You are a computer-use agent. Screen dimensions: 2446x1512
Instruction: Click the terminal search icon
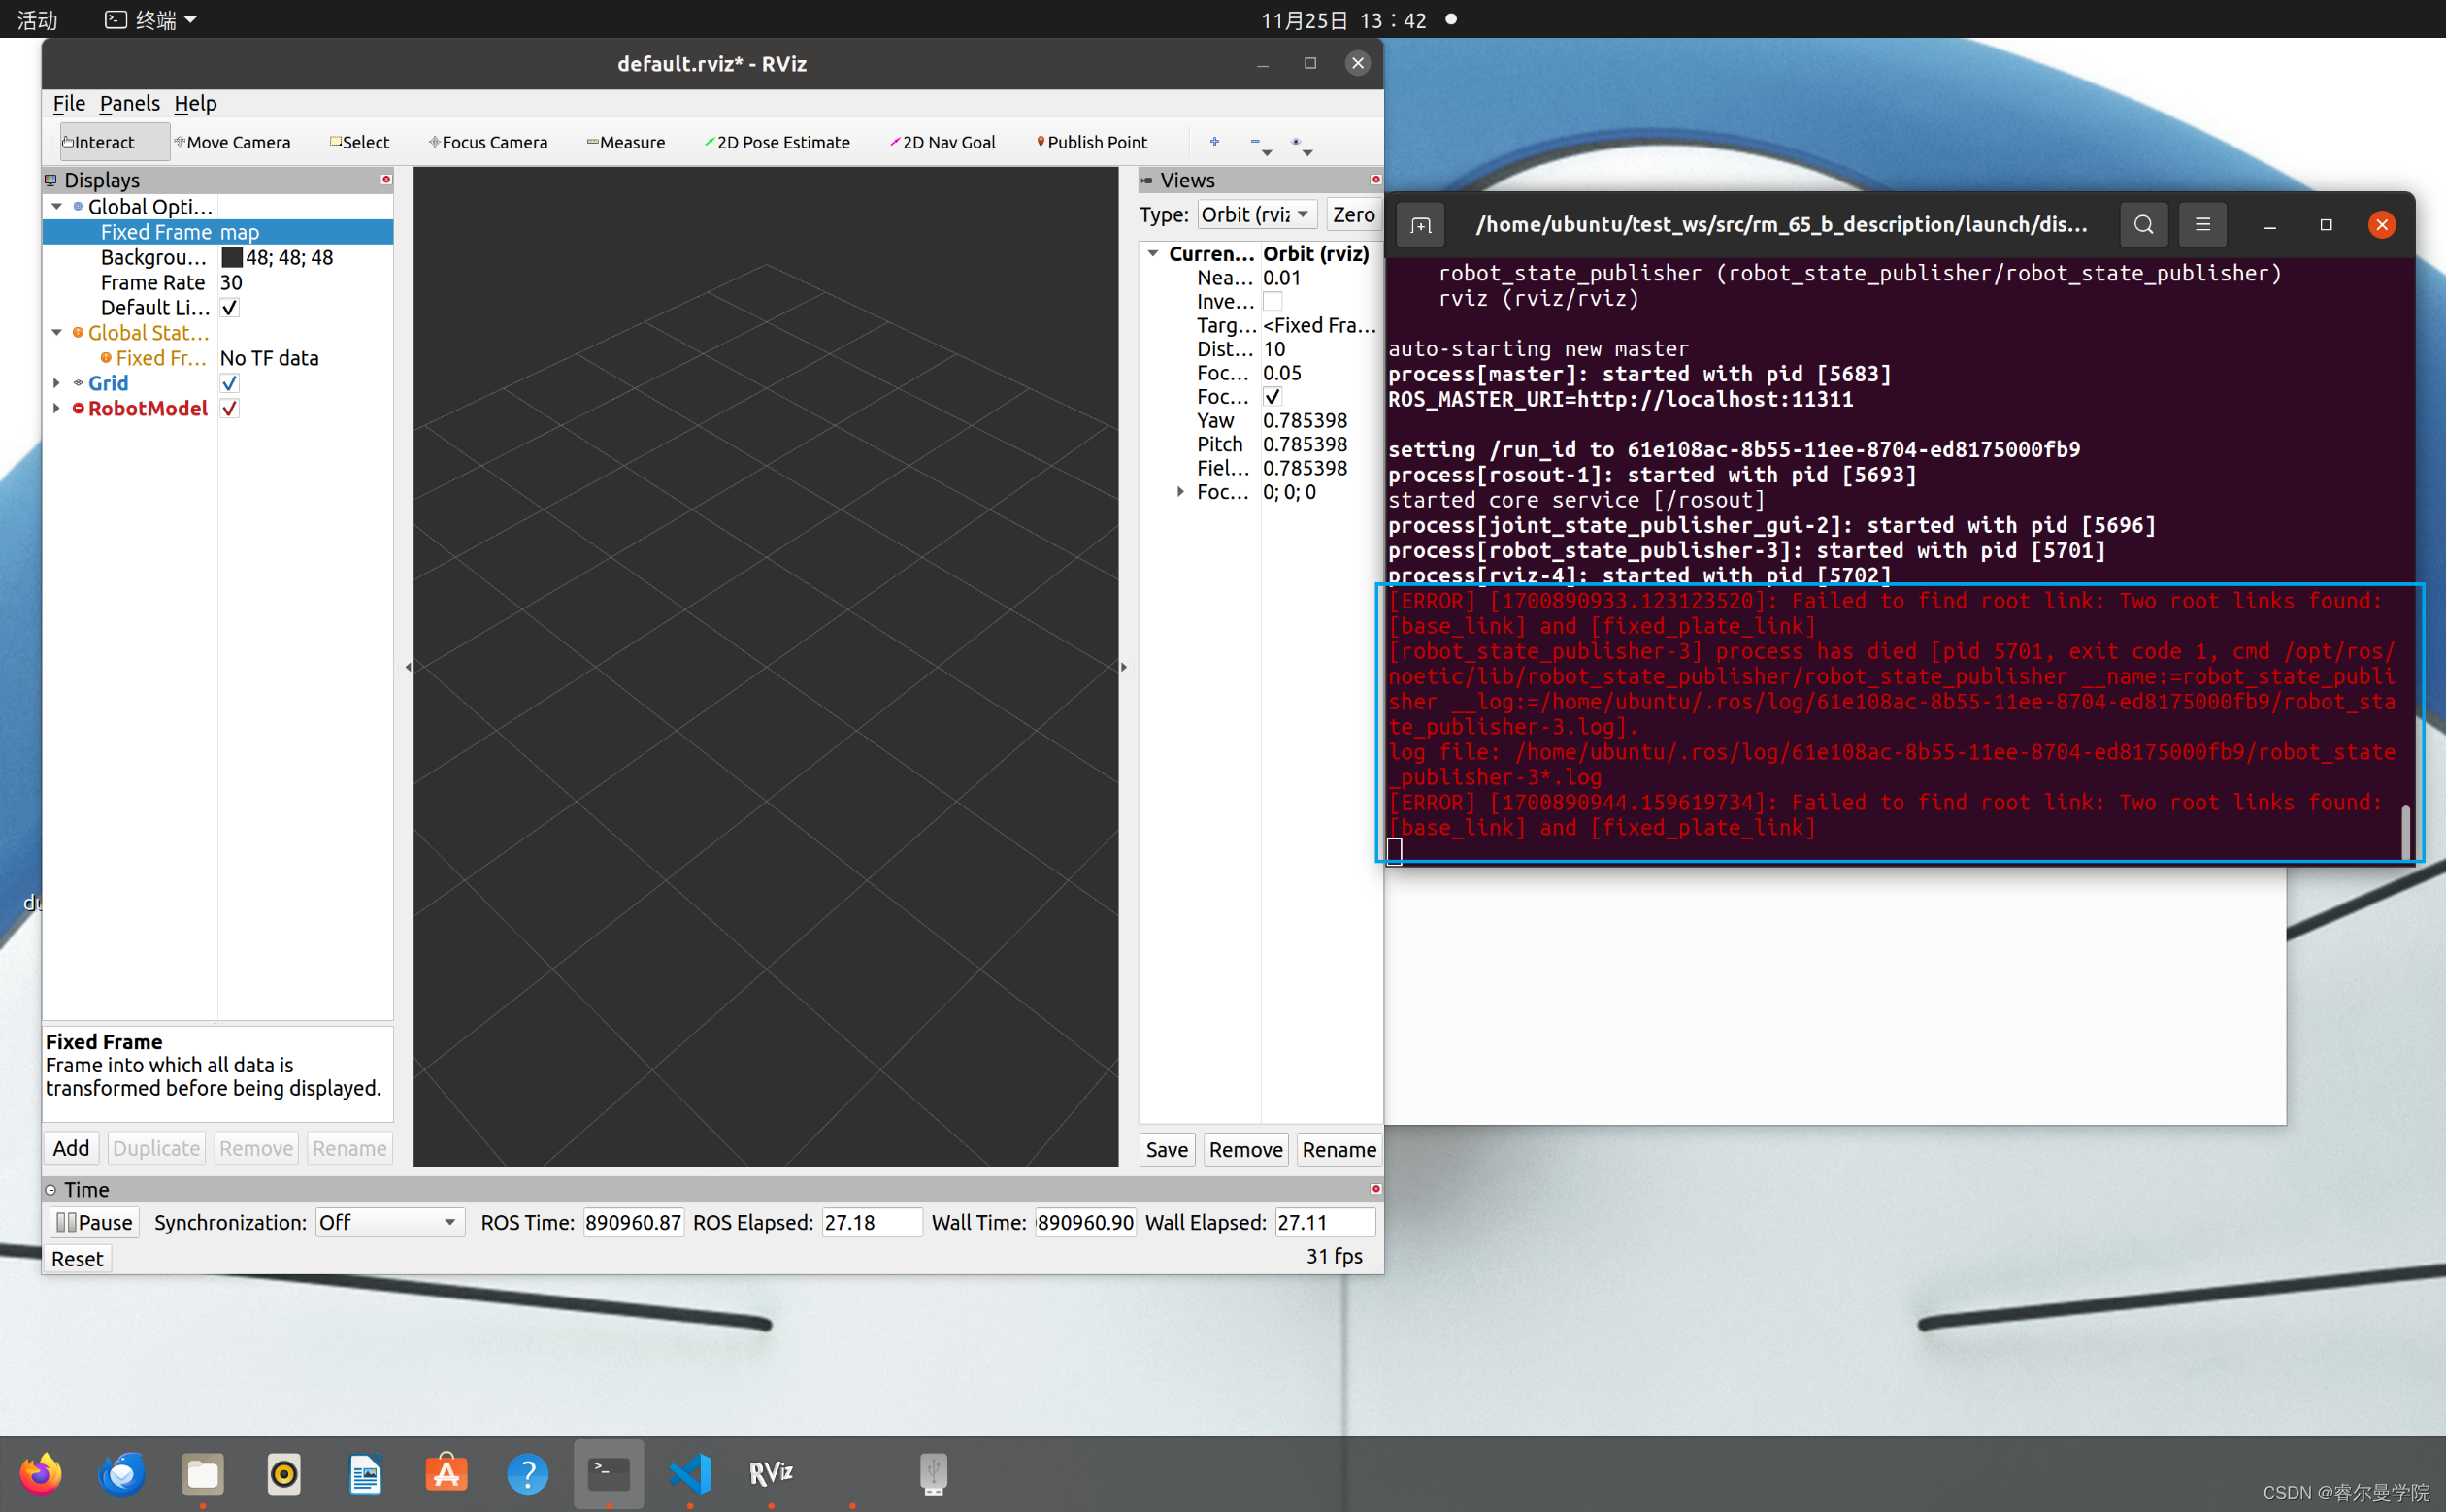coord(2143,225)
